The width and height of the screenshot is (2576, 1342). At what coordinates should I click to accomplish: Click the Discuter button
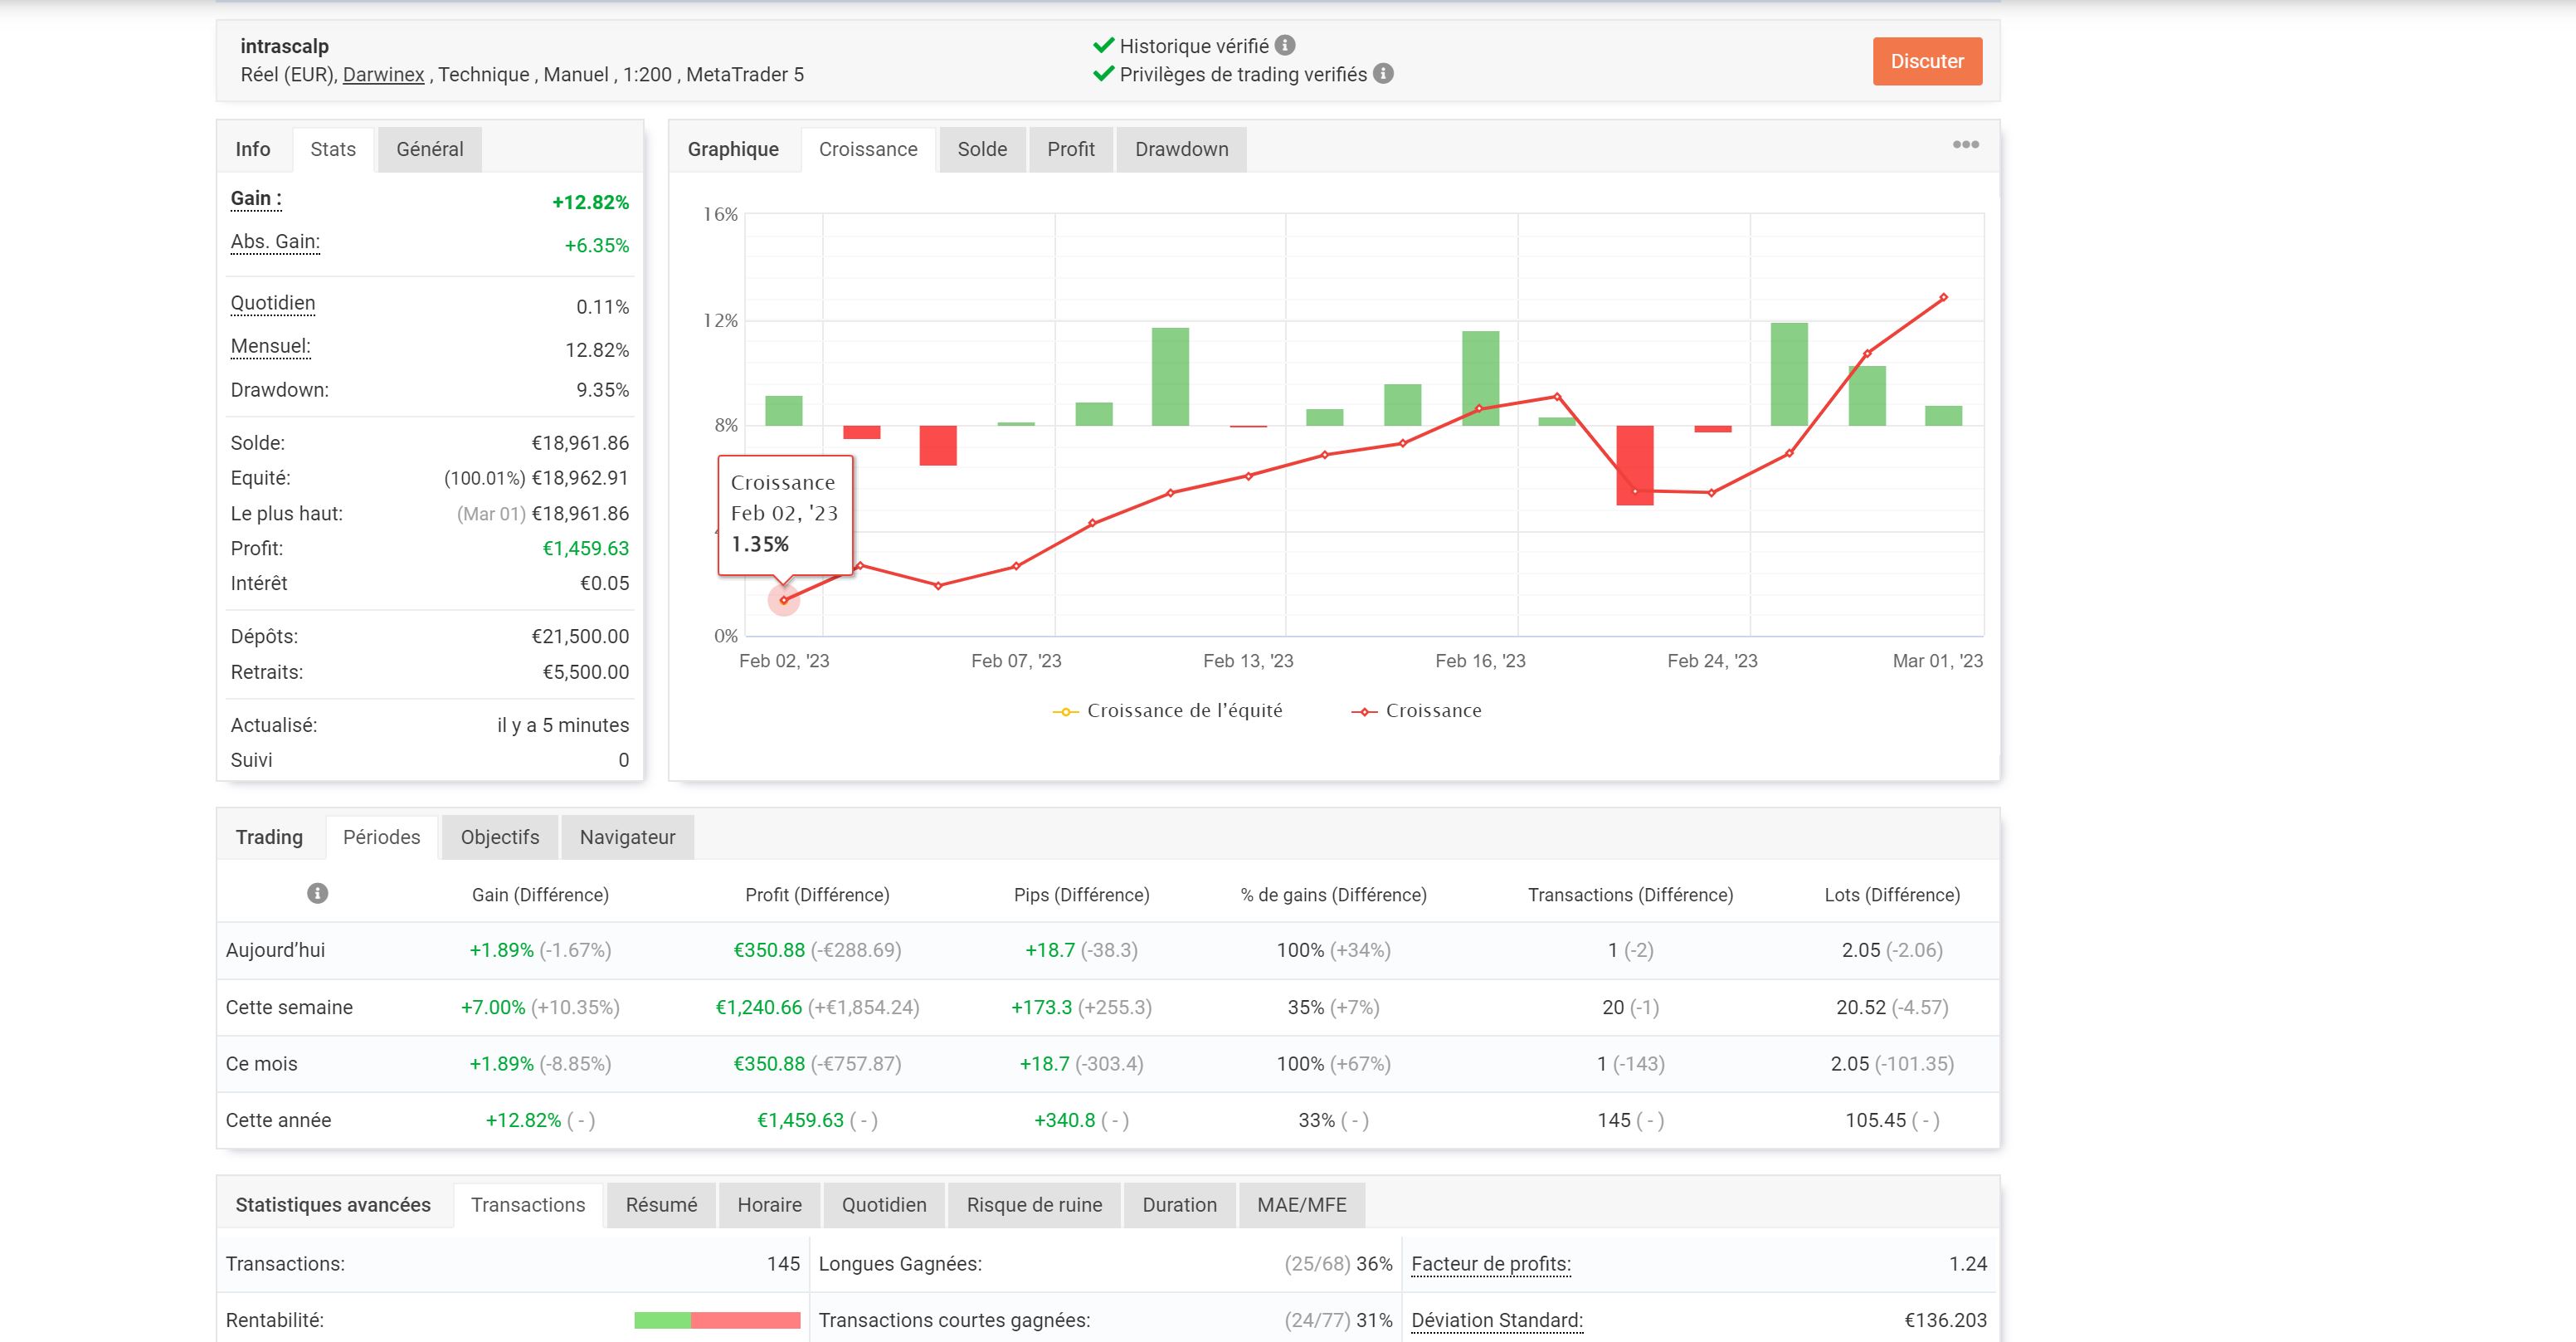(1926, 61)
